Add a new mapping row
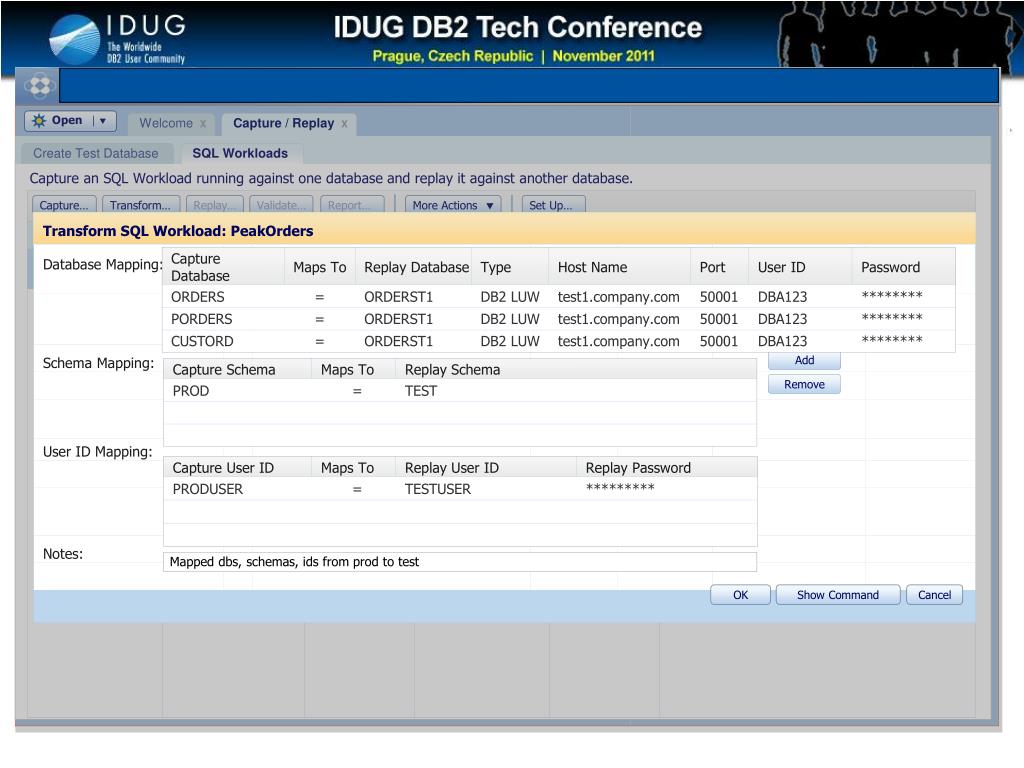The height and width of the screenshot is (768, 1024). click(804, 360)
